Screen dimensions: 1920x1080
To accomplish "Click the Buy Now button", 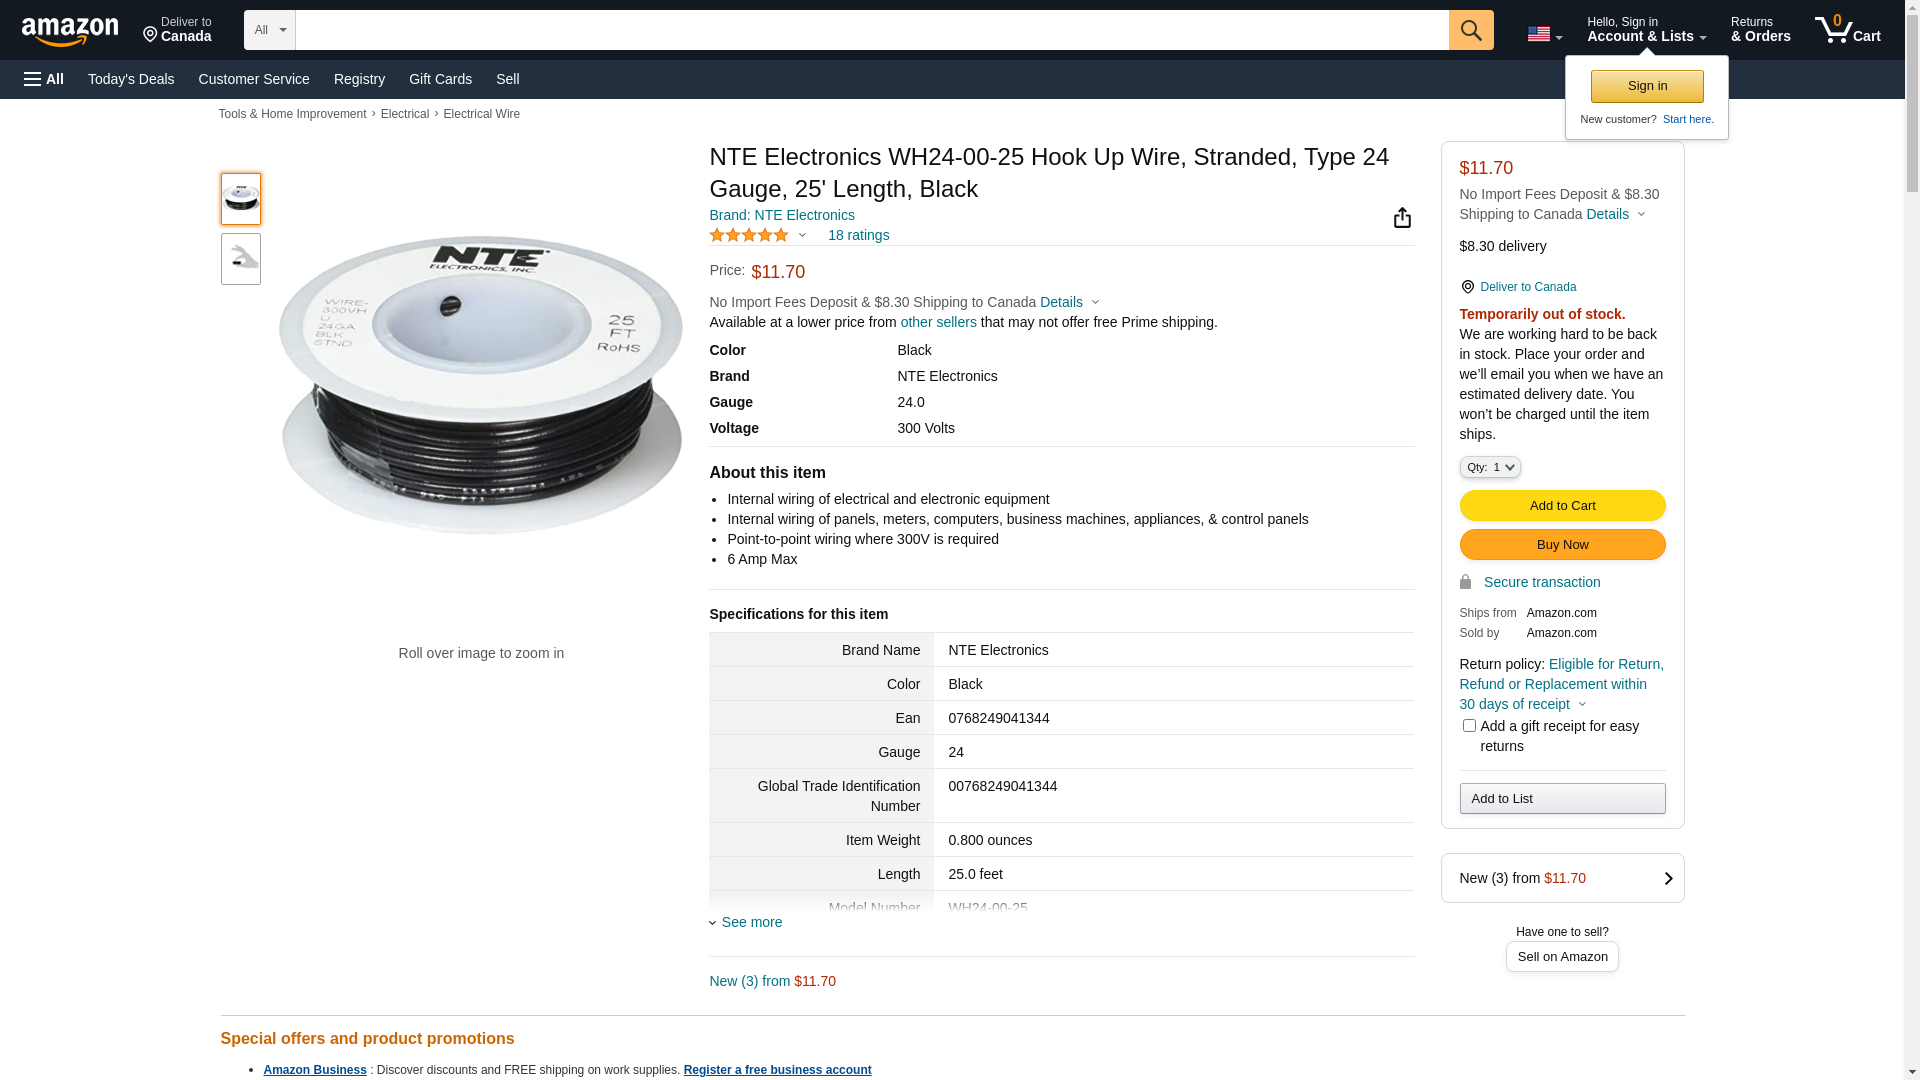I will pos(1562,544).
